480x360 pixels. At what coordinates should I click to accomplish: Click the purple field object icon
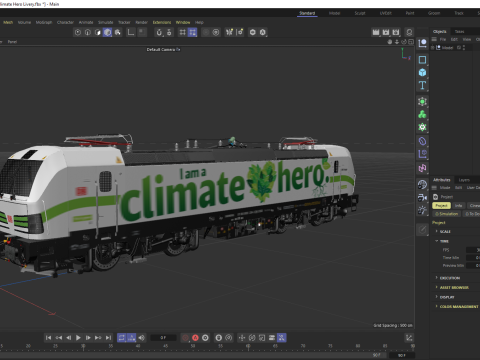(422, 154)
